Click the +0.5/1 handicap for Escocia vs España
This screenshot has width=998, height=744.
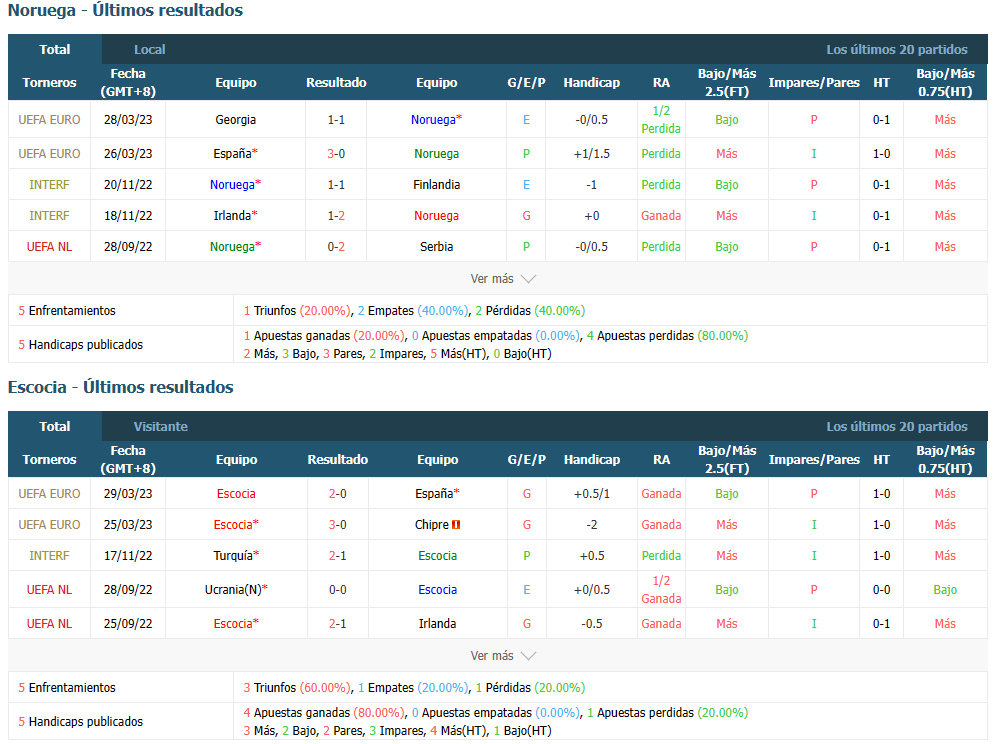coord(591,494)
